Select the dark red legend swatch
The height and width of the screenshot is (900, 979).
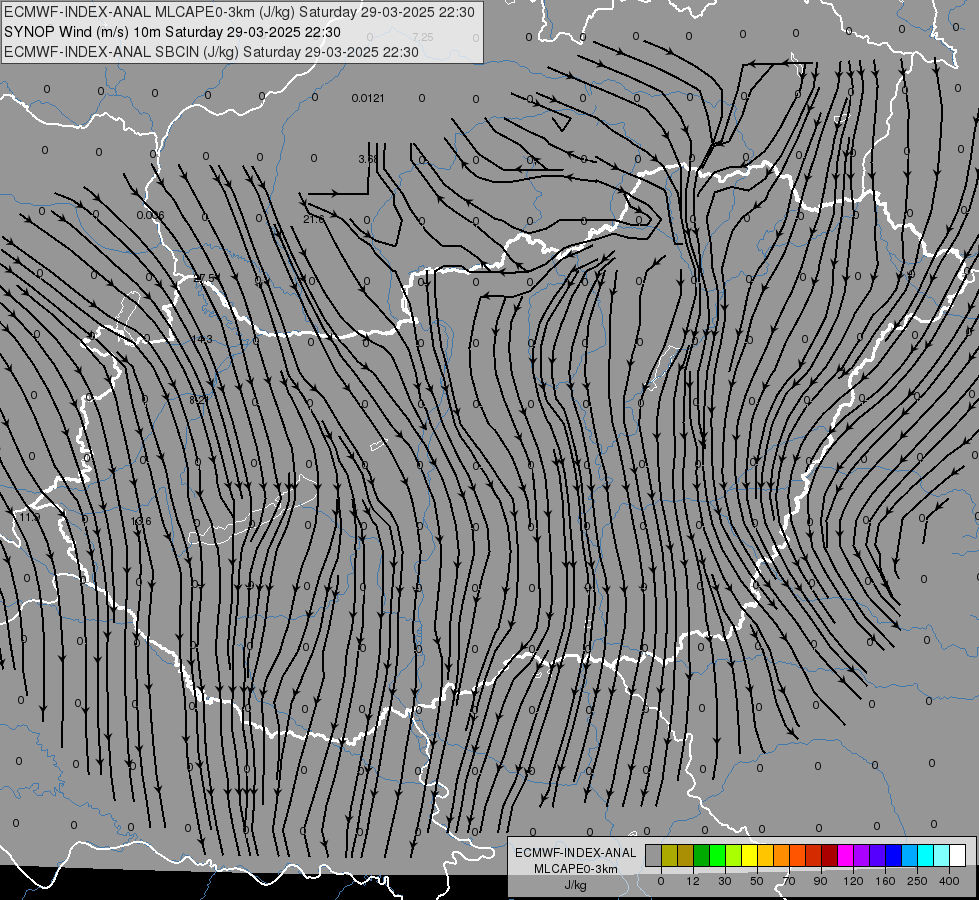[x=829, y=855]
